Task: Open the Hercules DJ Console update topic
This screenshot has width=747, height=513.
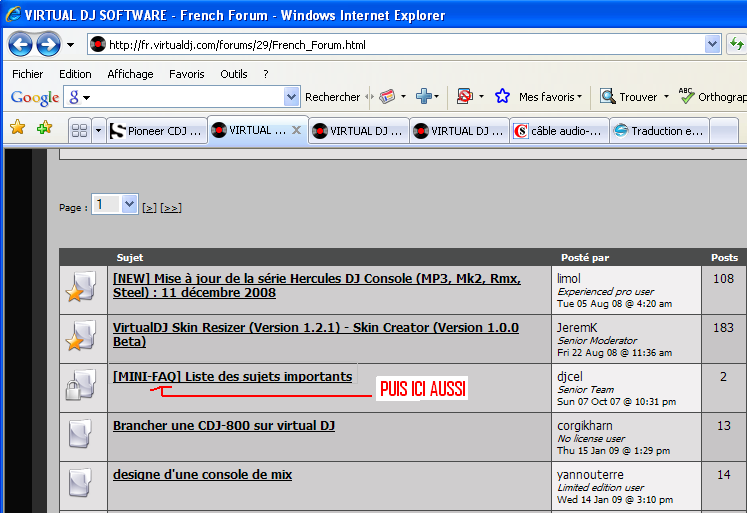Action: [317, 285]
